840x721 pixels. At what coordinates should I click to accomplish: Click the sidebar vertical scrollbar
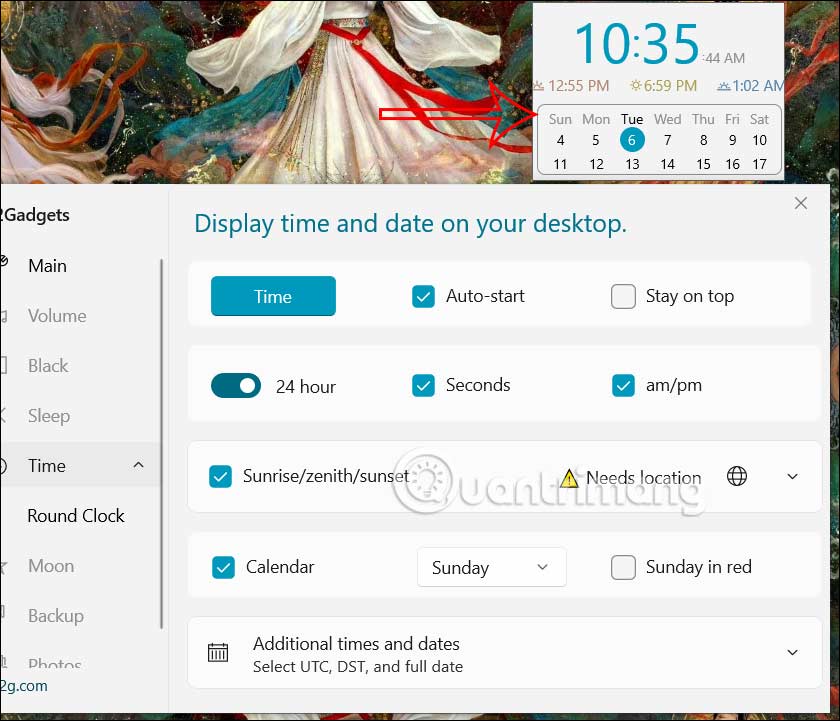pos(161,444)
